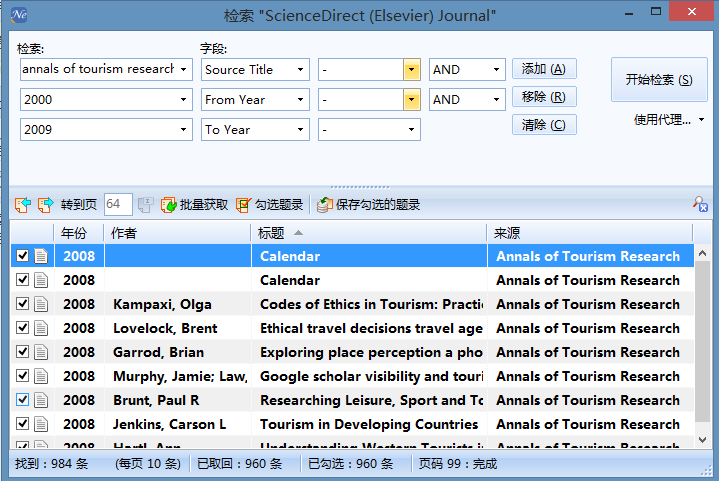Uncheck the selected Calendar row checkbox

[22, 255]
